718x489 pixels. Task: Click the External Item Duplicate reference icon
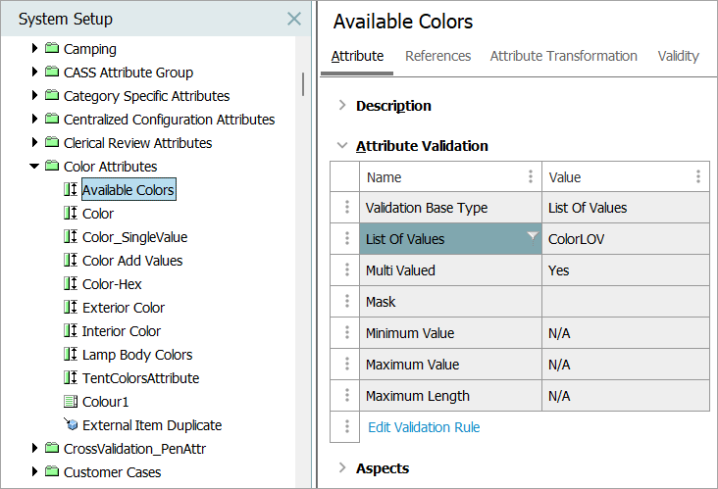tap(71, 424)
